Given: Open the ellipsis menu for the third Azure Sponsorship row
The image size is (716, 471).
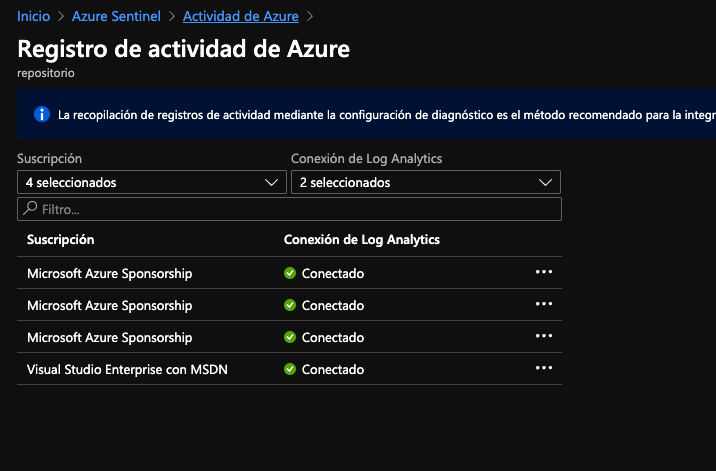Looking at the screenshot, I should tap(544, 336).
